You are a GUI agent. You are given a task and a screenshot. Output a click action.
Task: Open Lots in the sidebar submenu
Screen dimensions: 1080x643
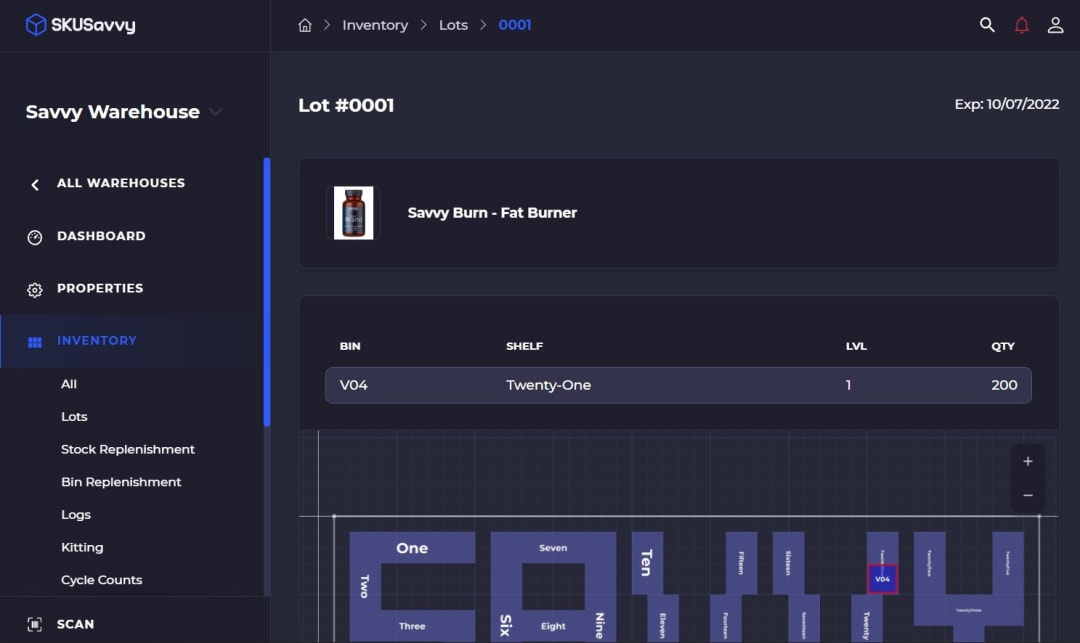[74, 417]
